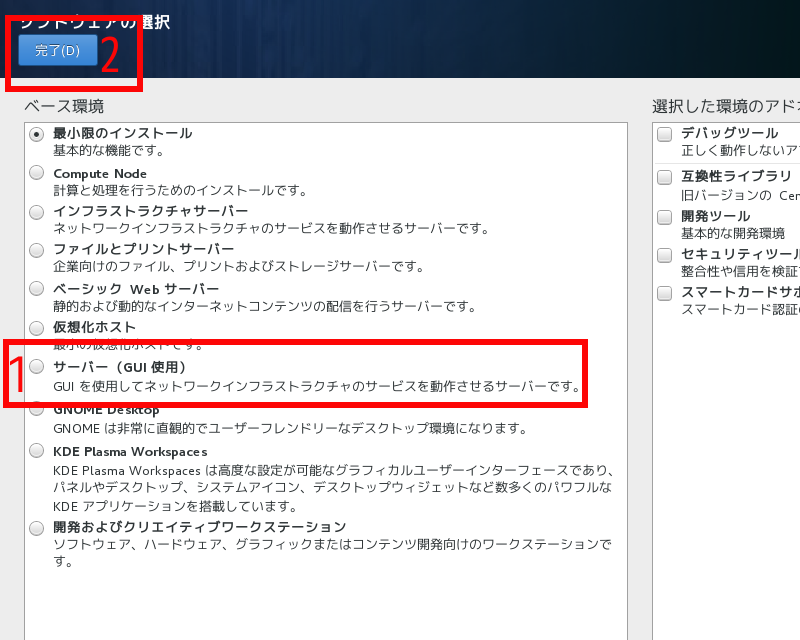Click the 完了(D) done button

(57, 51)
